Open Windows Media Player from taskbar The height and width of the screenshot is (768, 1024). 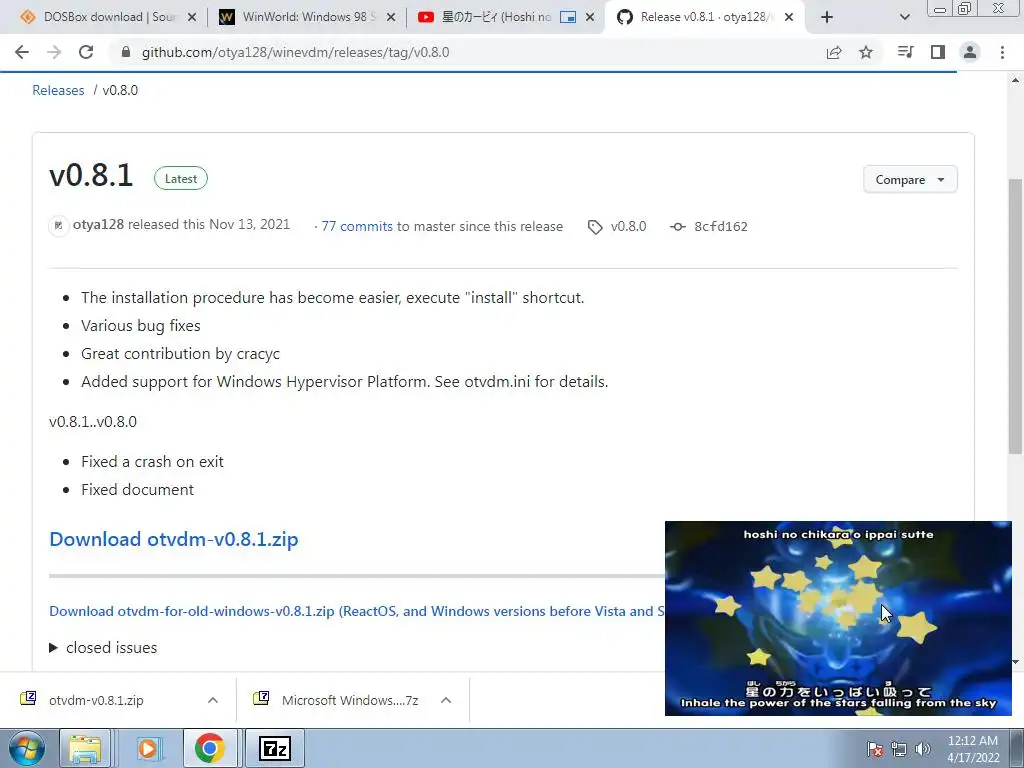point(148,748)
